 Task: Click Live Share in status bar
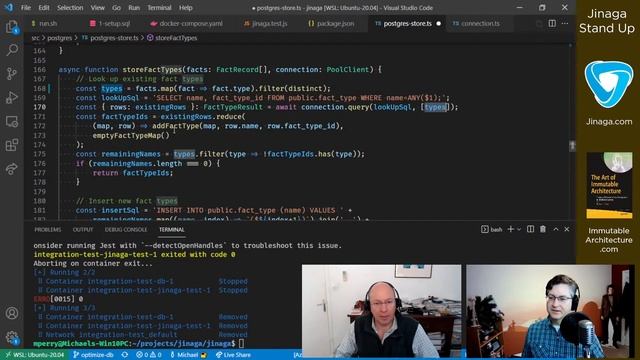(x=233, y=355)
